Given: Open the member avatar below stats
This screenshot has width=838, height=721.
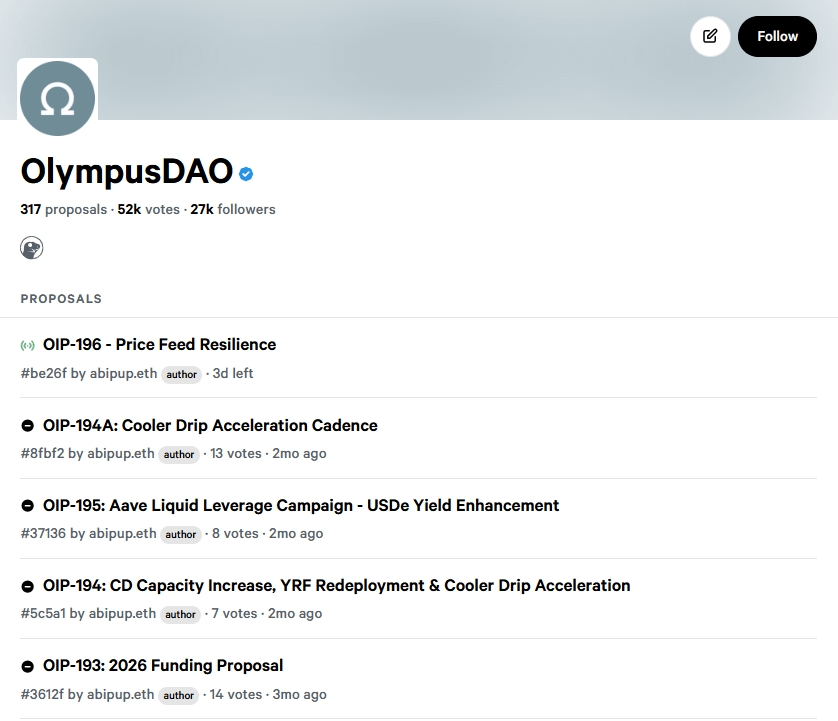Looking at the screenshot, I should [x=32, y=248].
